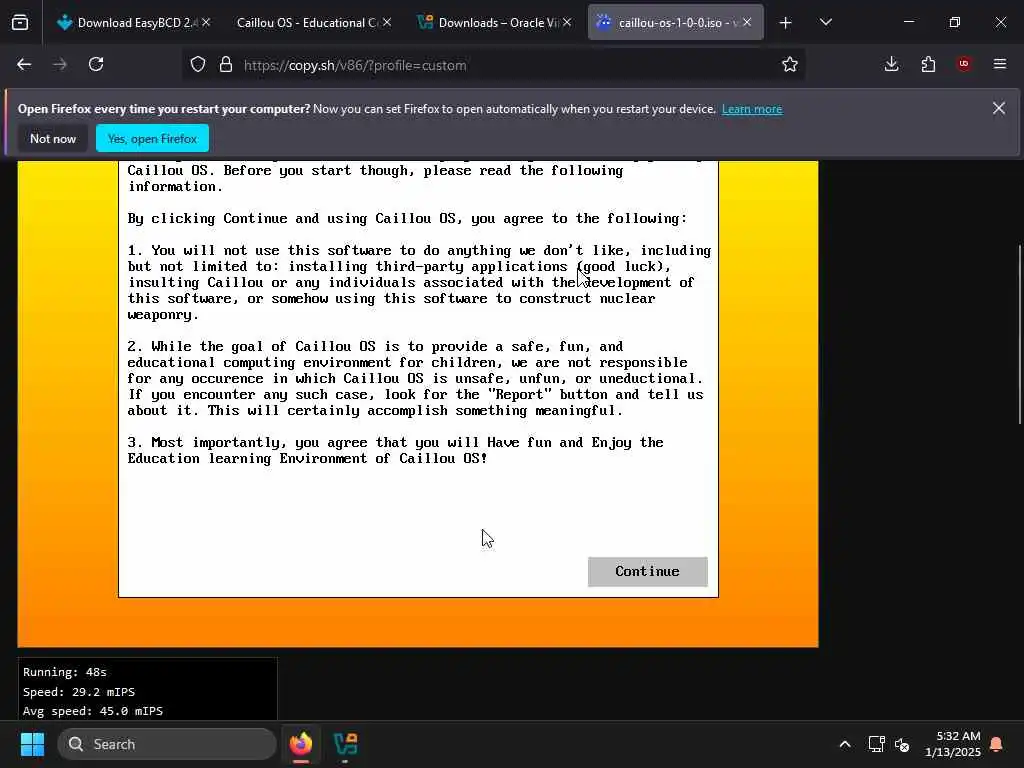Image resolution: width=1024 pixels, height=768 pixels.
Task: Open the Firefox application menu
Action: pos(1000,65)
